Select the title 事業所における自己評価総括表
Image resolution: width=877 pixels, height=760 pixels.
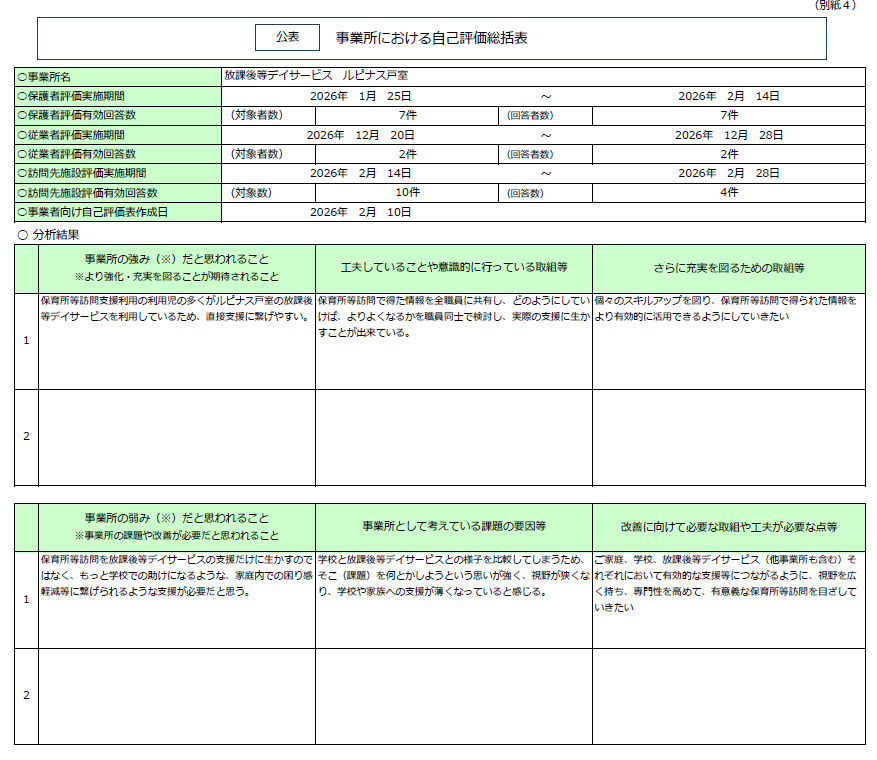[431, 39]
